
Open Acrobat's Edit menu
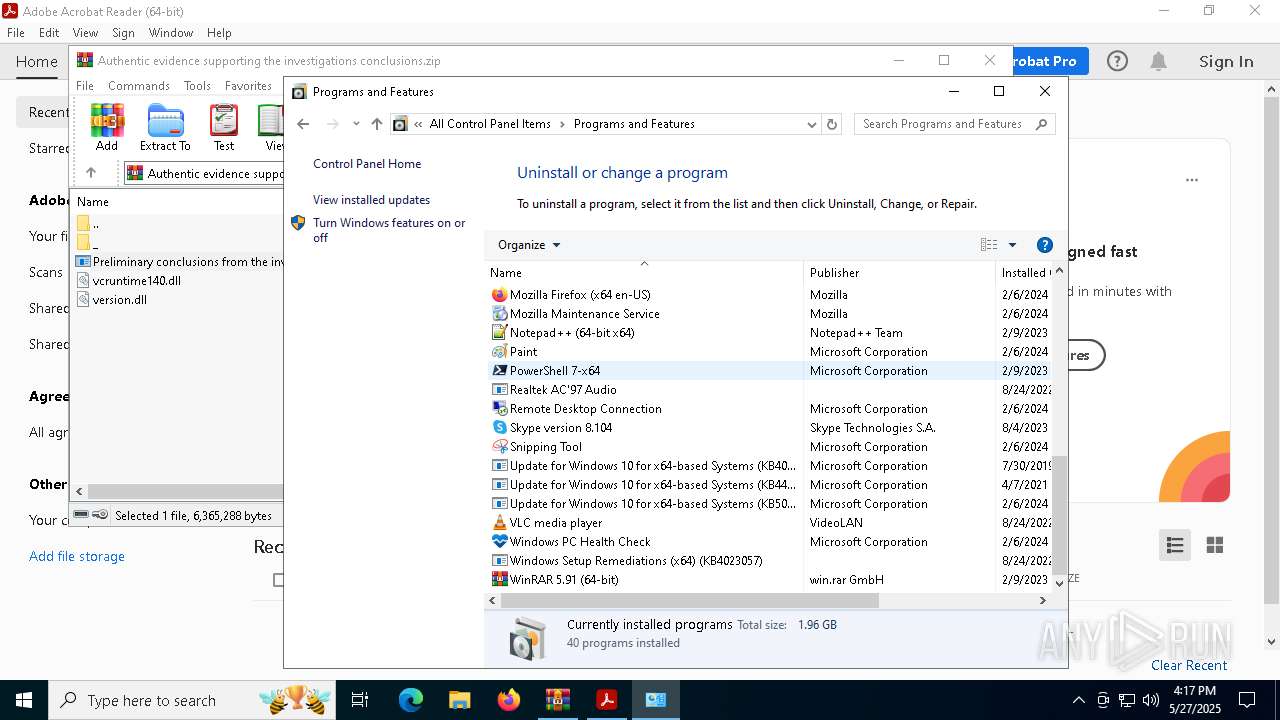coord(49,33)
